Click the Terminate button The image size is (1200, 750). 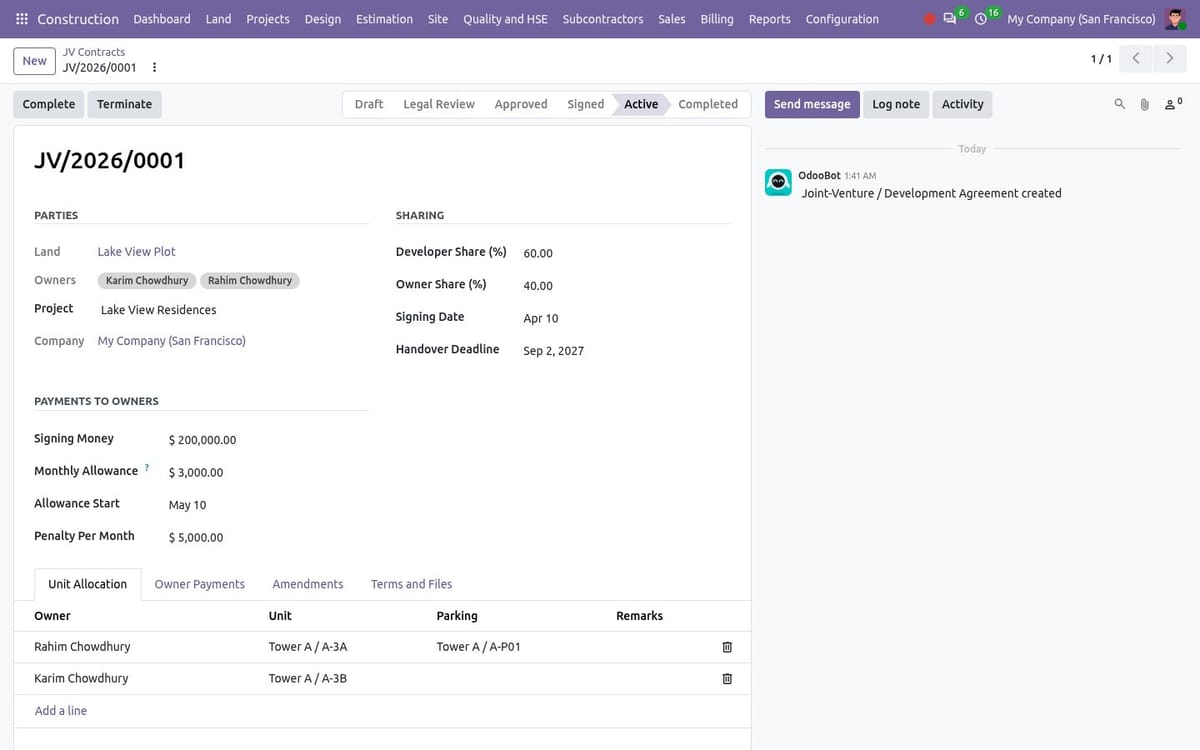point(125,104)
